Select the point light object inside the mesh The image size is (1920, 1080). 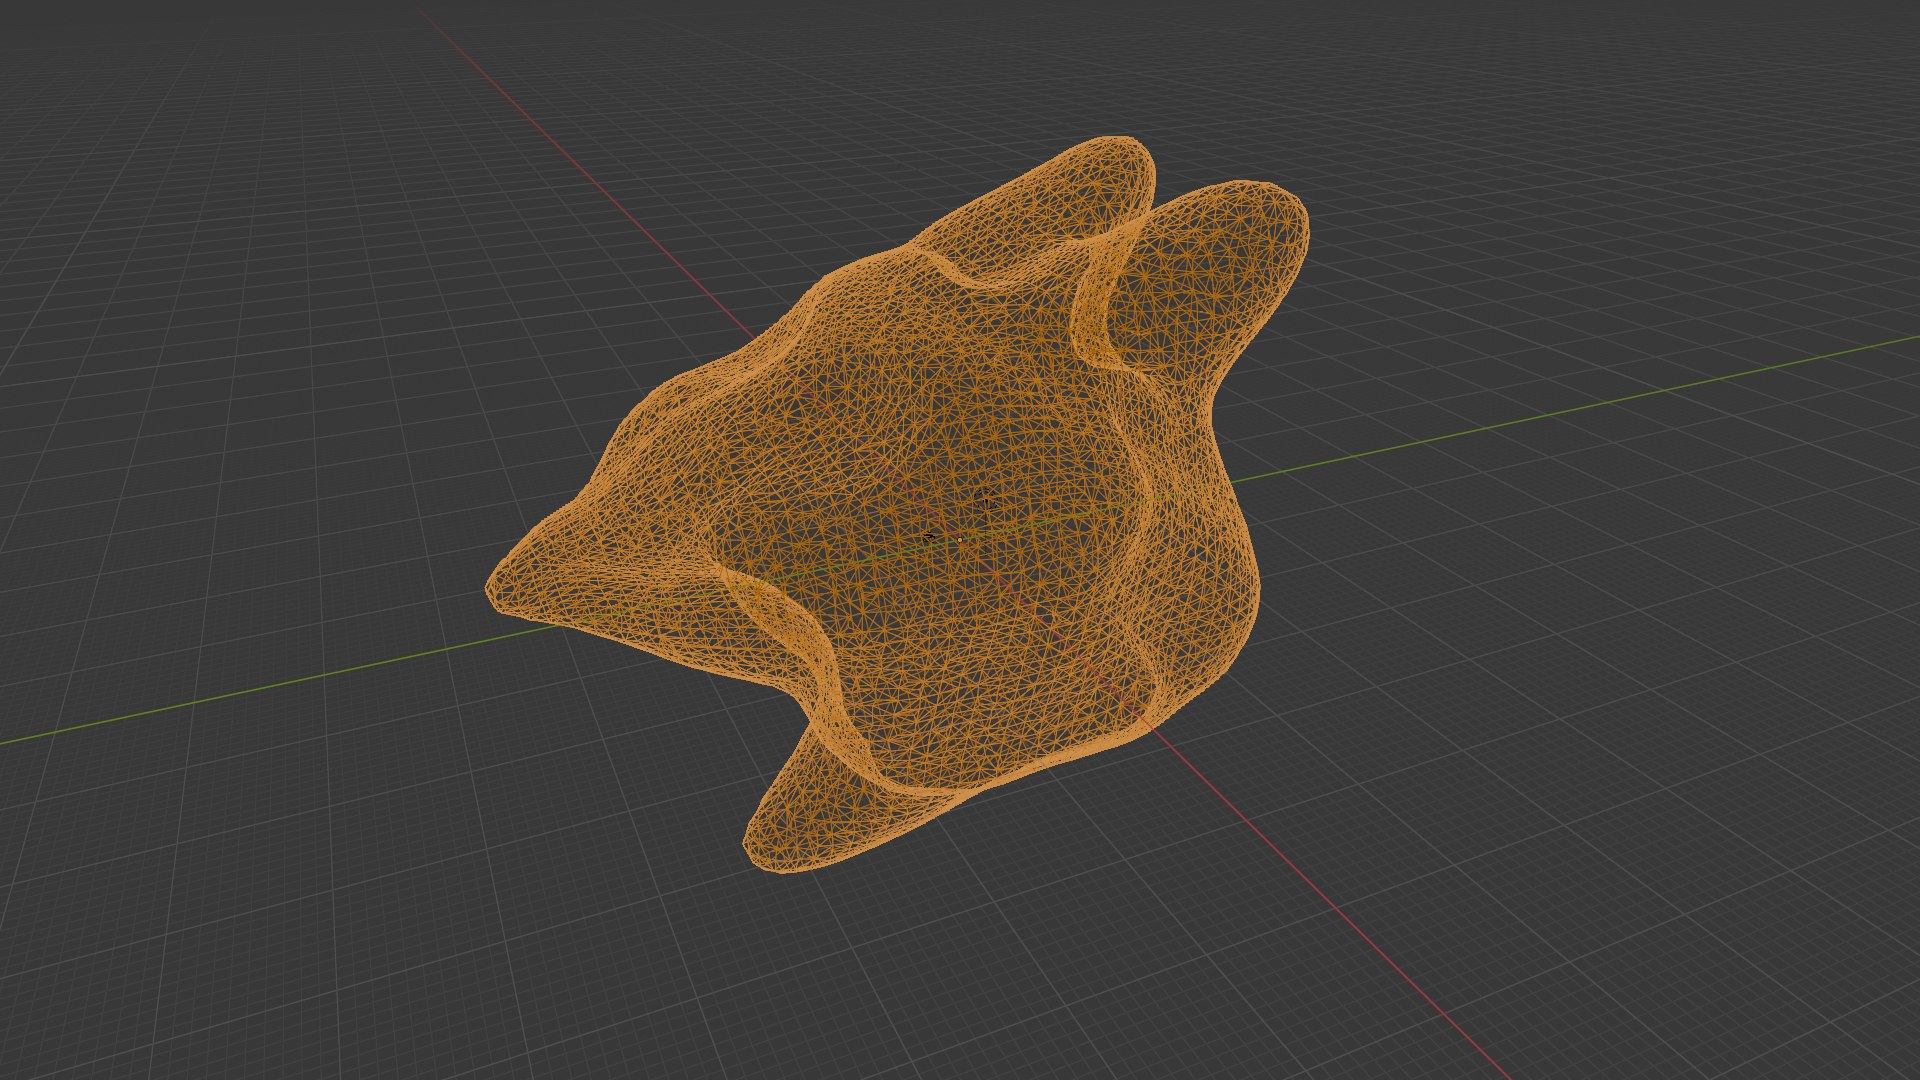986,501
